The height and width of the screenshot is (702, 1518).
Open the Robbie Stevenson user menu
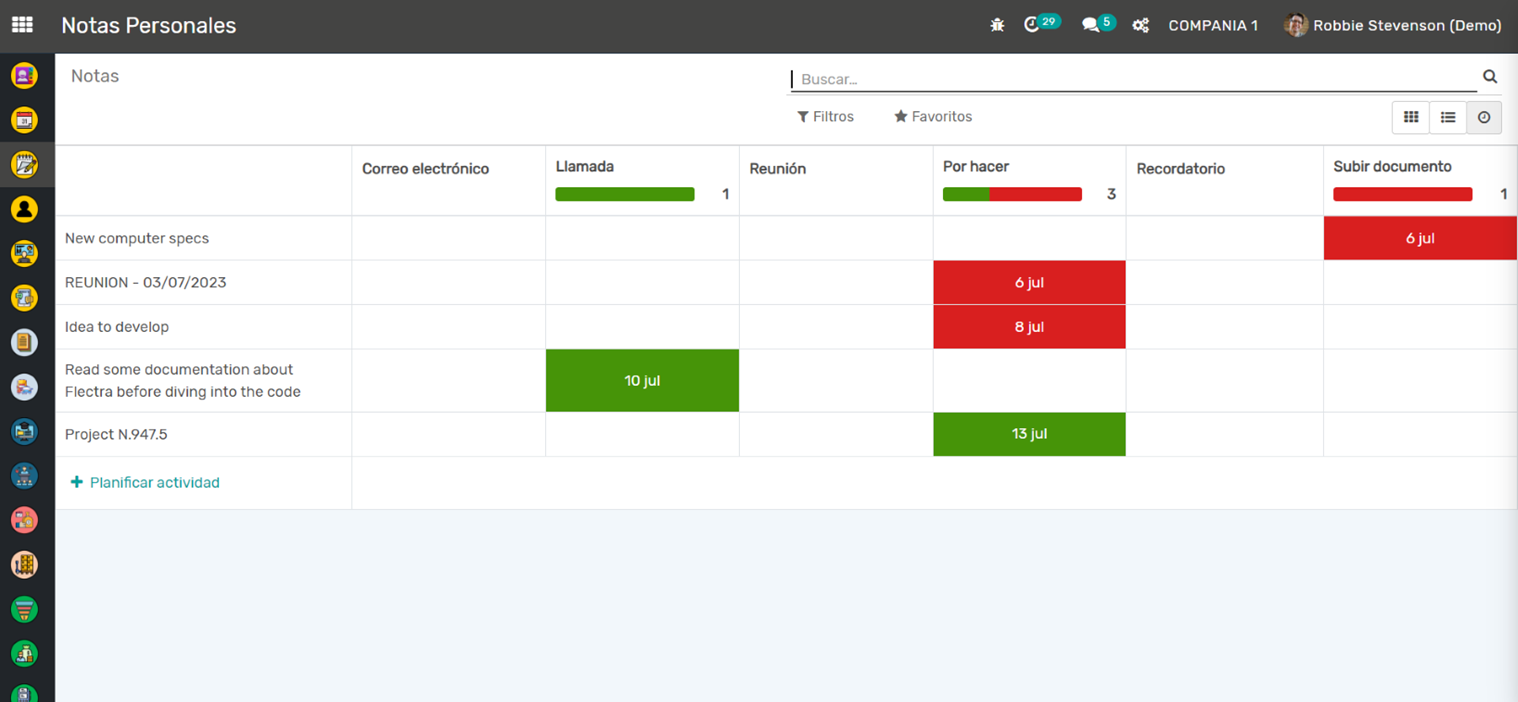(1393, 26)
